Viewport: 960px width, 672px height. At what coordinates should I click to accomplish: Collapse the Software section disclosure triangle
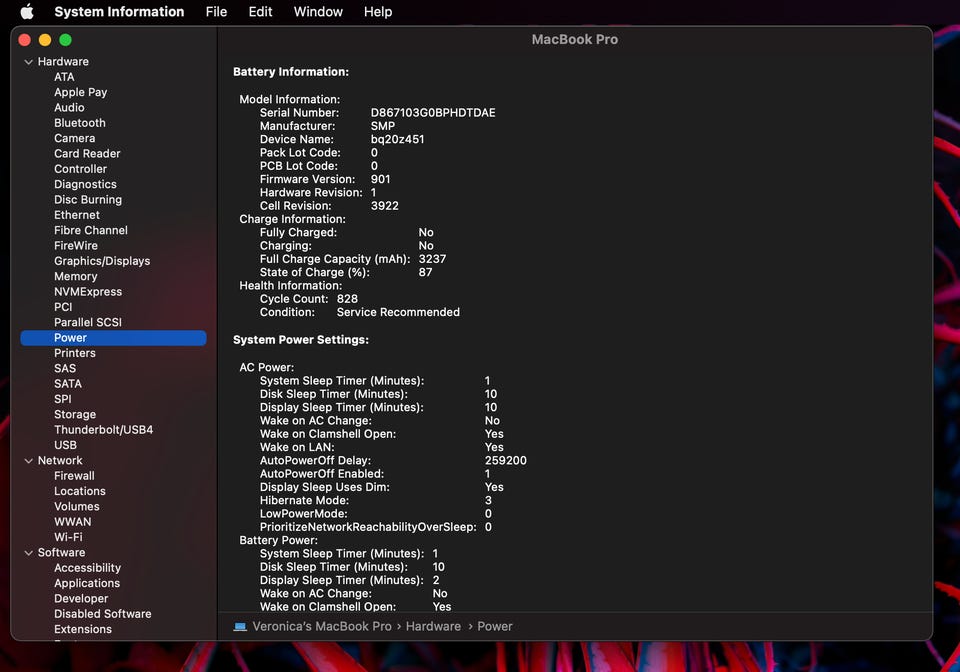point(29,553)
